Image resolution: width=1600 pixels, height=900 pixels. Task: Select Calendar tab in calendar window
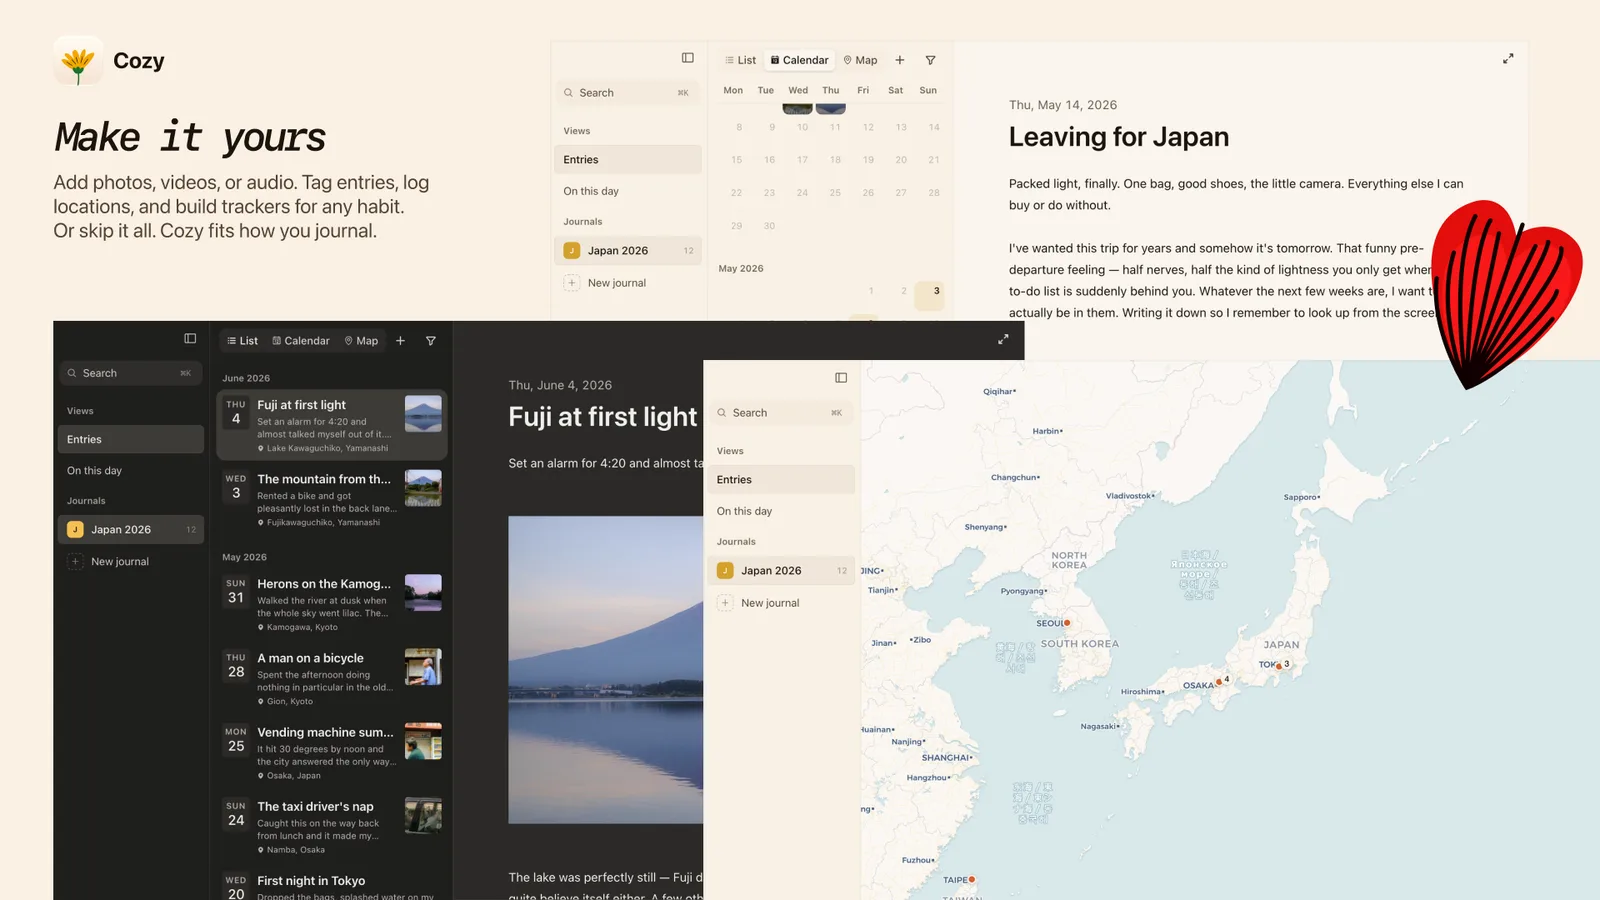800,60
